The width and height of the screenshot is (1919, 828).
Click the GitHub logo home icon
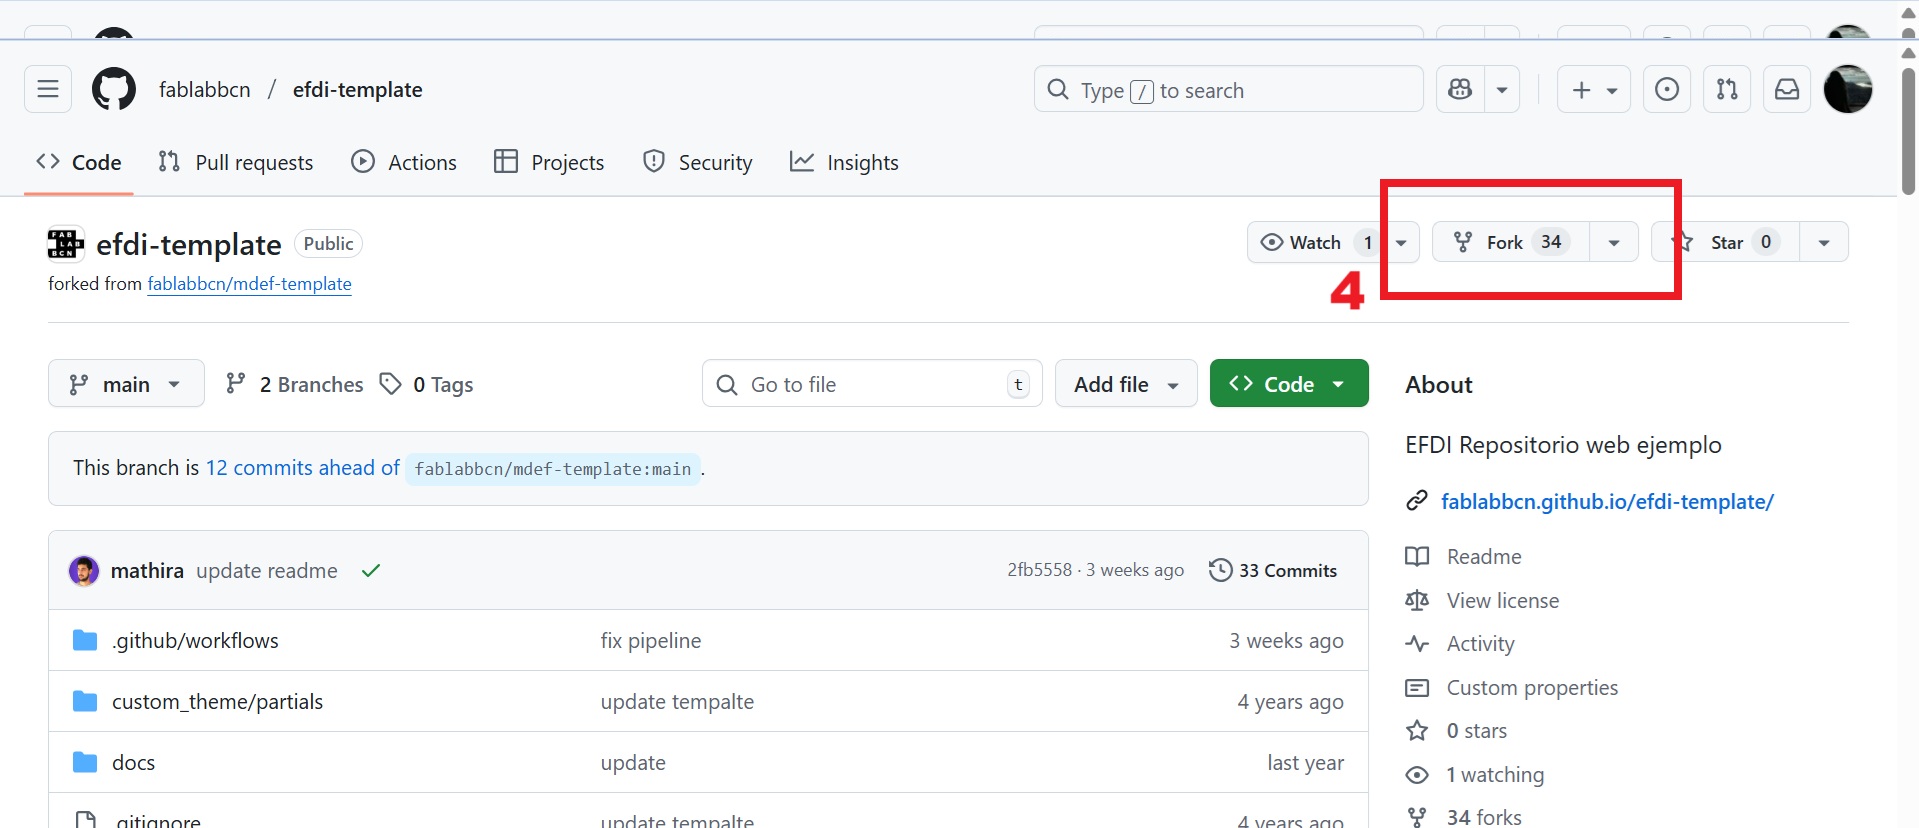point(114,90)
